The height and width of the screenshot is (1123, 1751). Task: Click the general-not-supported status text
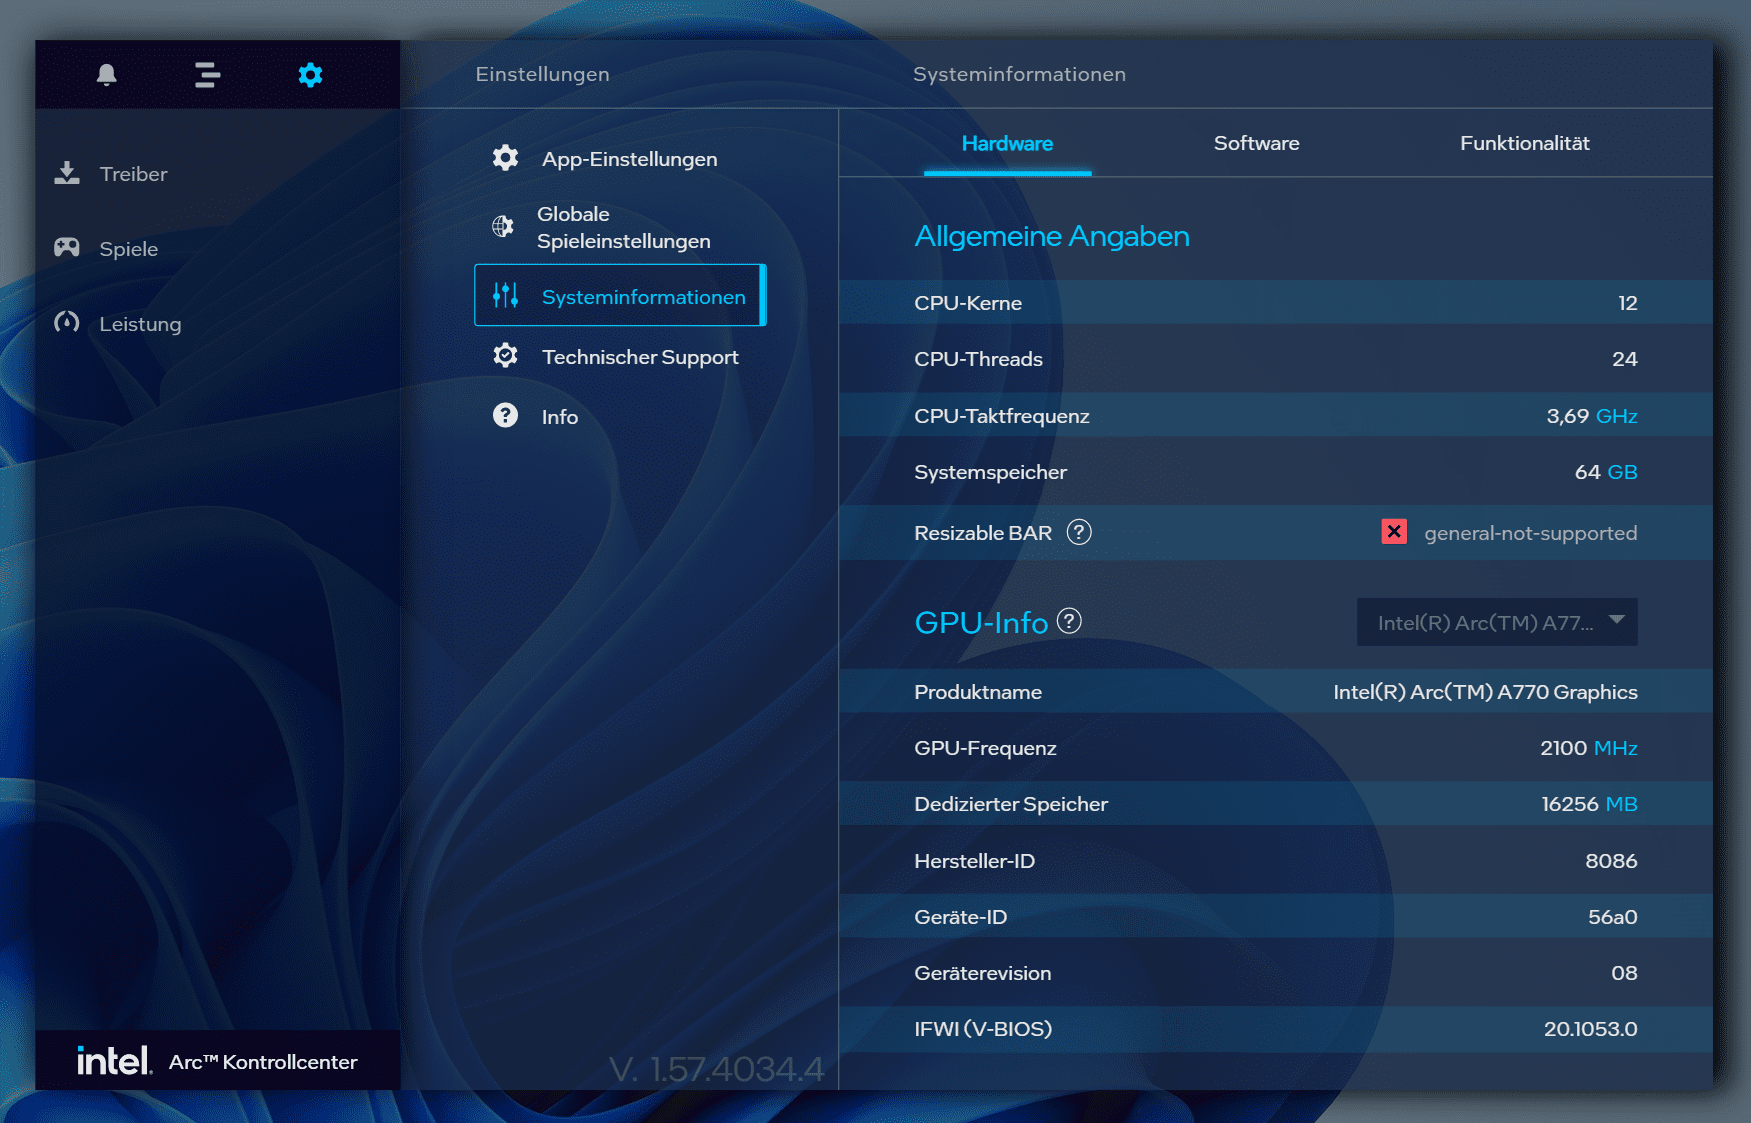(1530, 533)
